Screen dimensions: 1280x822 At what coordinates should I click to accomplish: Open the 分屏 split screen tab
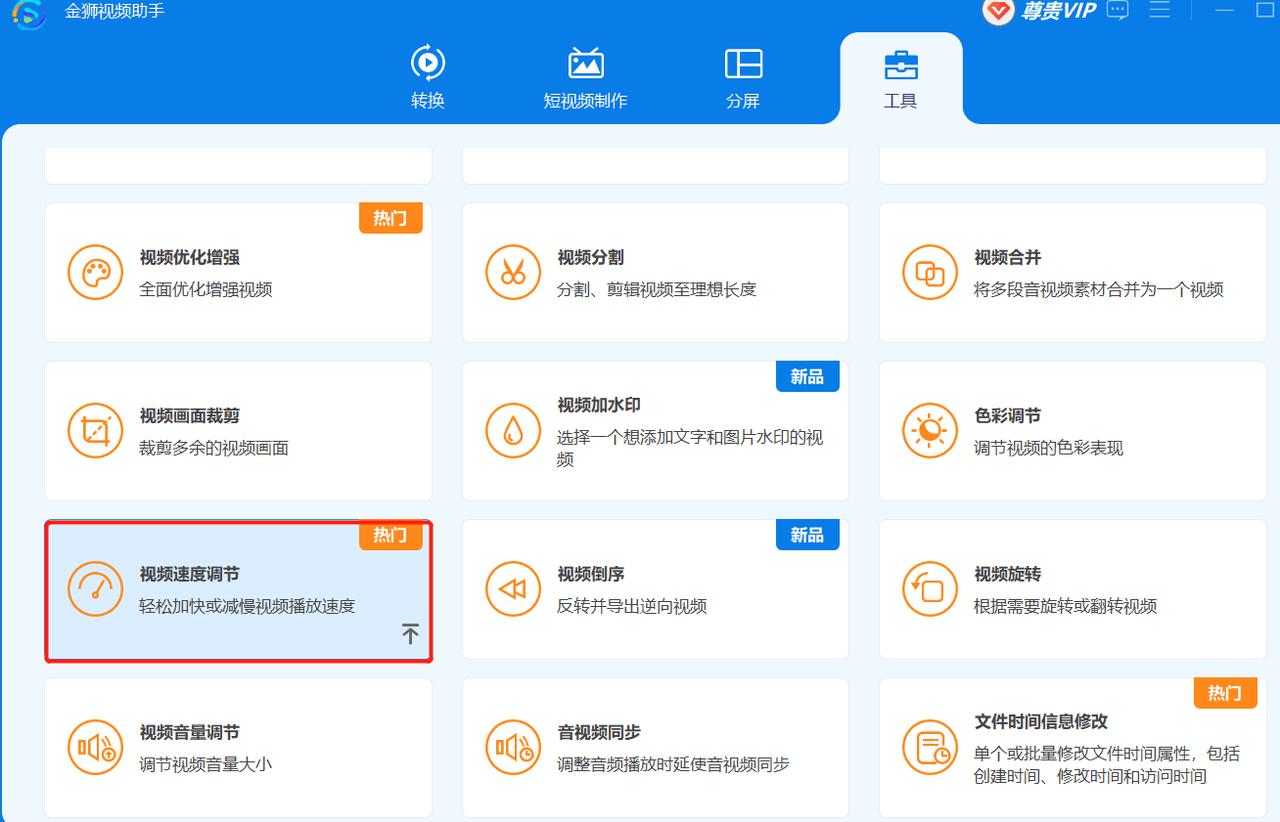[x=742, y=78]
